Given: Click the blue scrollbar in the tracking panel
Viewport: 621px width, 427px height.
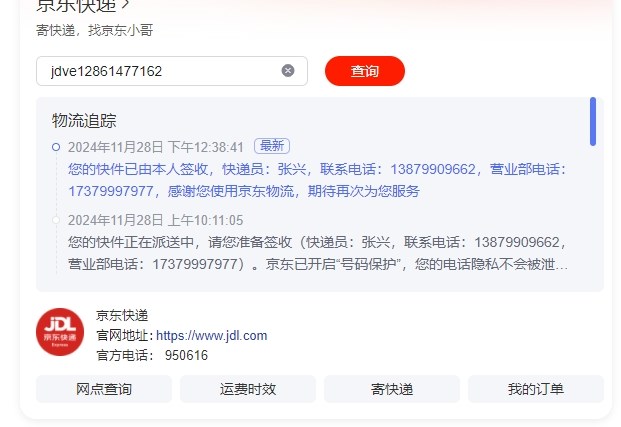Looking at the screenshot, I should 593,121.
